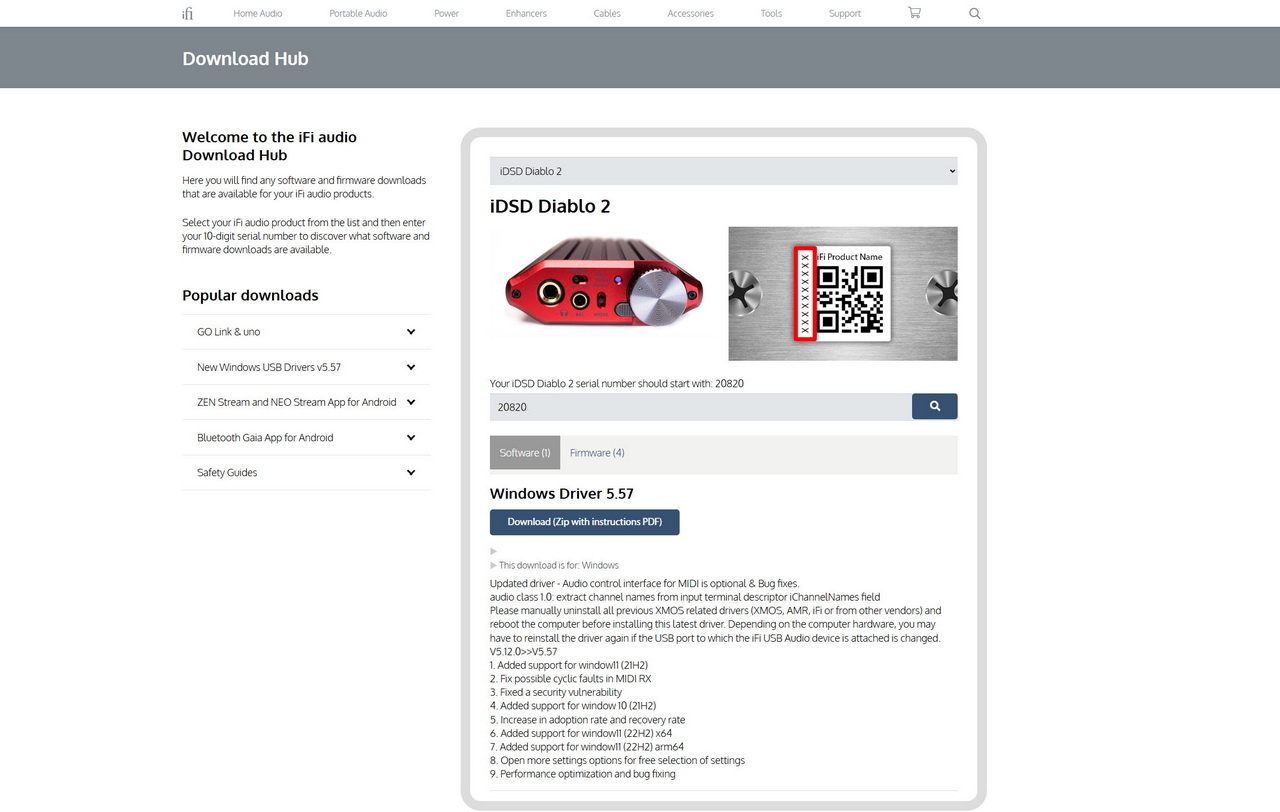The width and height of the screenshot is (1280, 812).
Task: Expand New Windows USB Drivers v5.57
Action: click(306, 367)
